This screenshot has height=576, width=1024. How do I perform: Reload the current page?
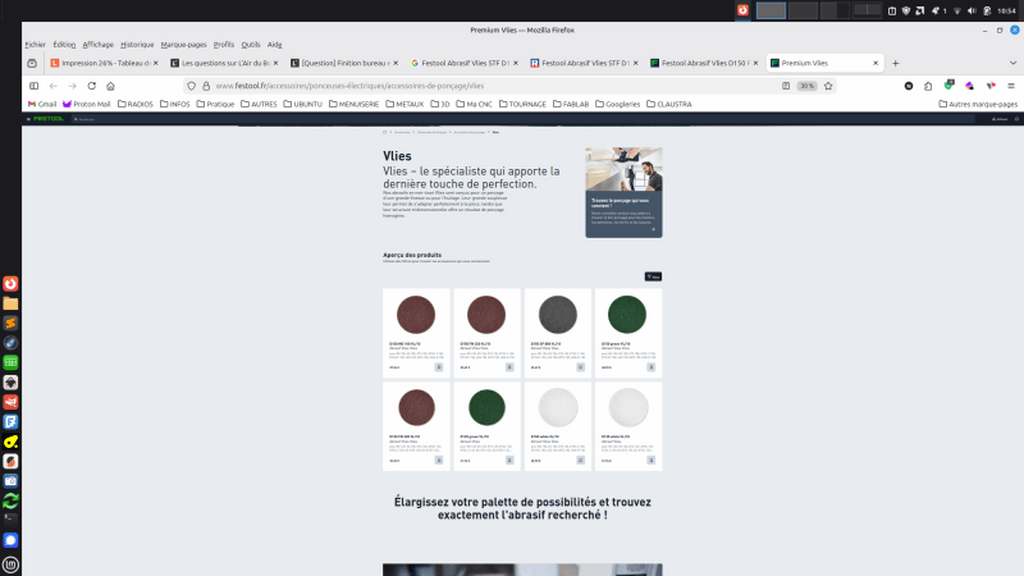[x=92, y=86]
